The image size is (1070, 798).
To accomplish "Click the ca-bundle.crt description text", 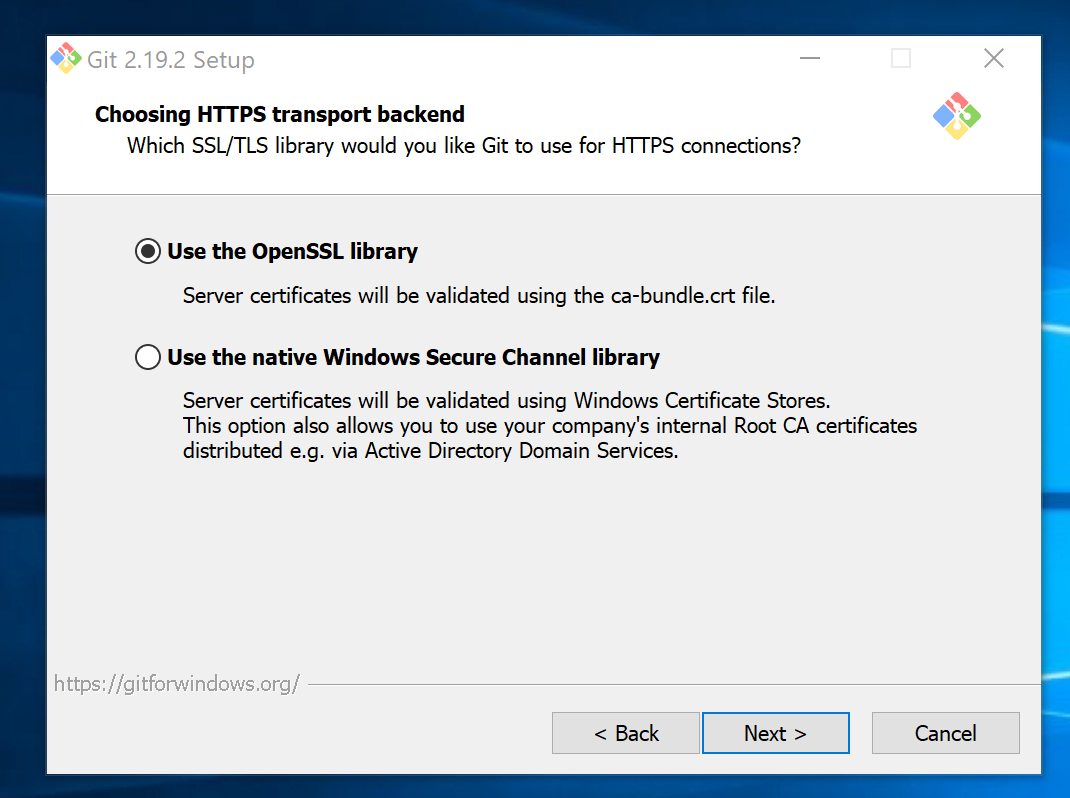I will (x=479, y=296).
